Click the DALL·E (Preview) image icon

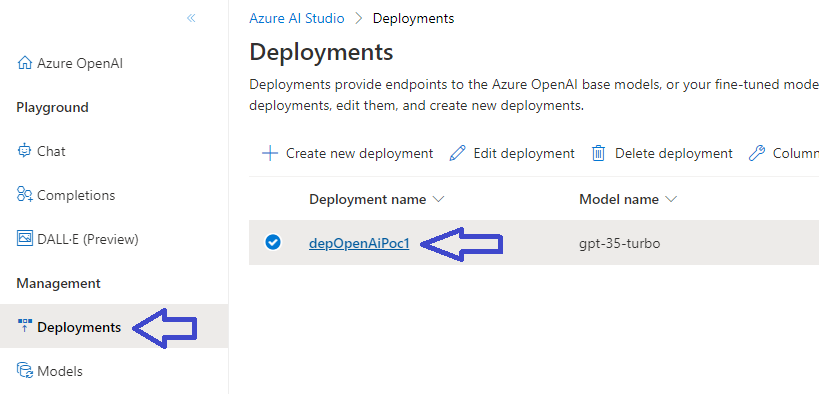[25, 239]
